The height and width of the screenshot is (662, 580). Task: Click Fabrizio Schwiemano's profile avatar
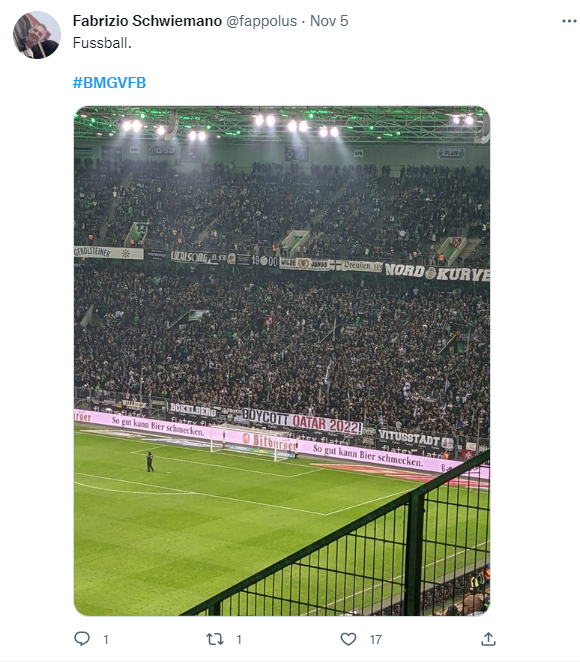37,35
